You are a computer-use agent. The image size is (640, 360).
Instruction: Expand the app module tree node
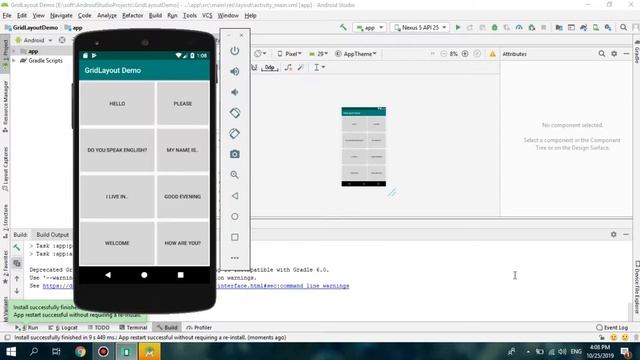(x=15, y=51)
